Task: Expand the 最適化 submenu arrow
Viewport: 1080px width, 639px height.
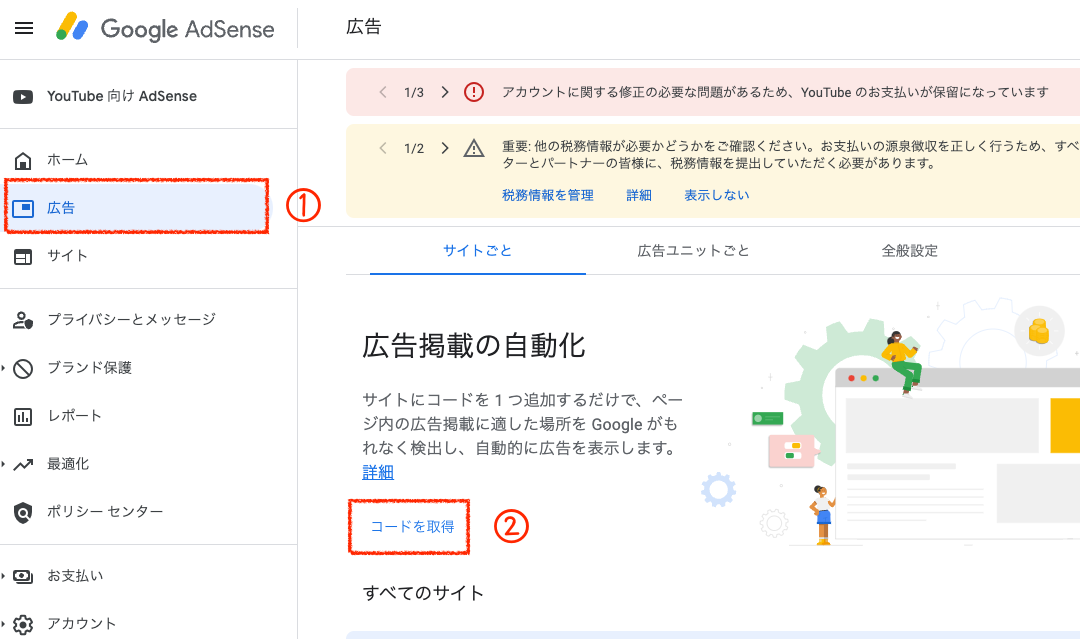Action: pos(3,464)
